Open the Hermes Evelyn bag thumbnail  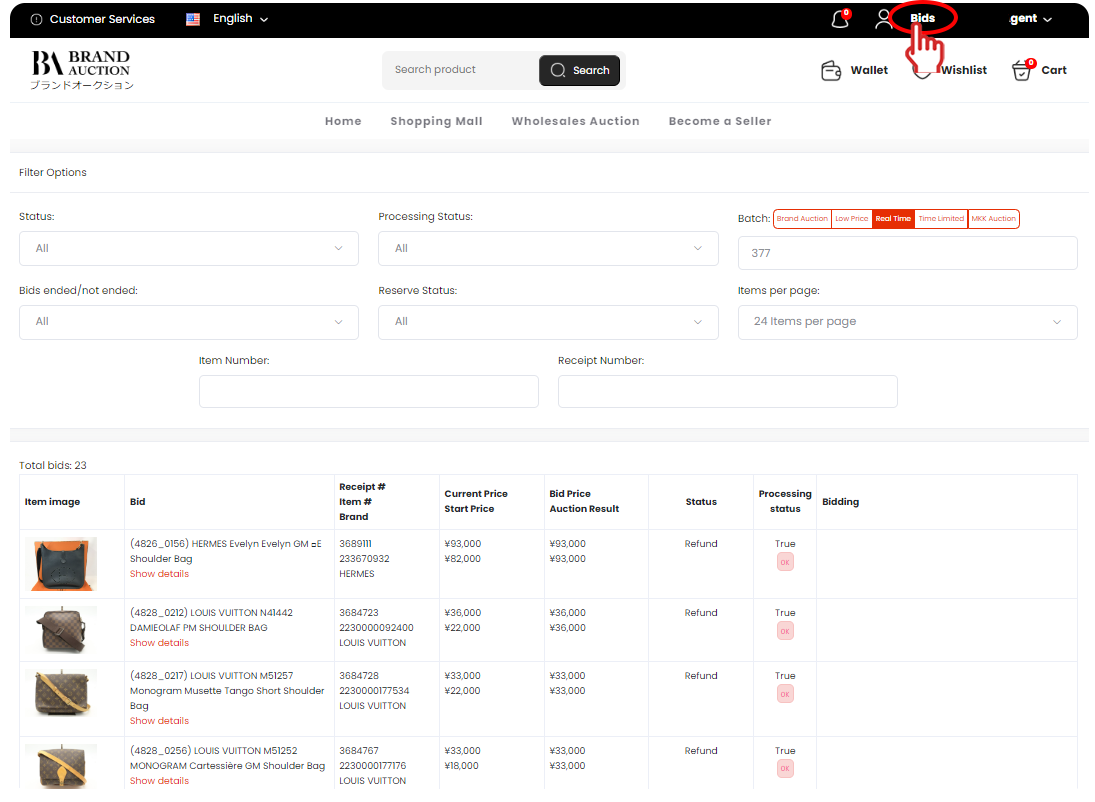pos(61,564)
